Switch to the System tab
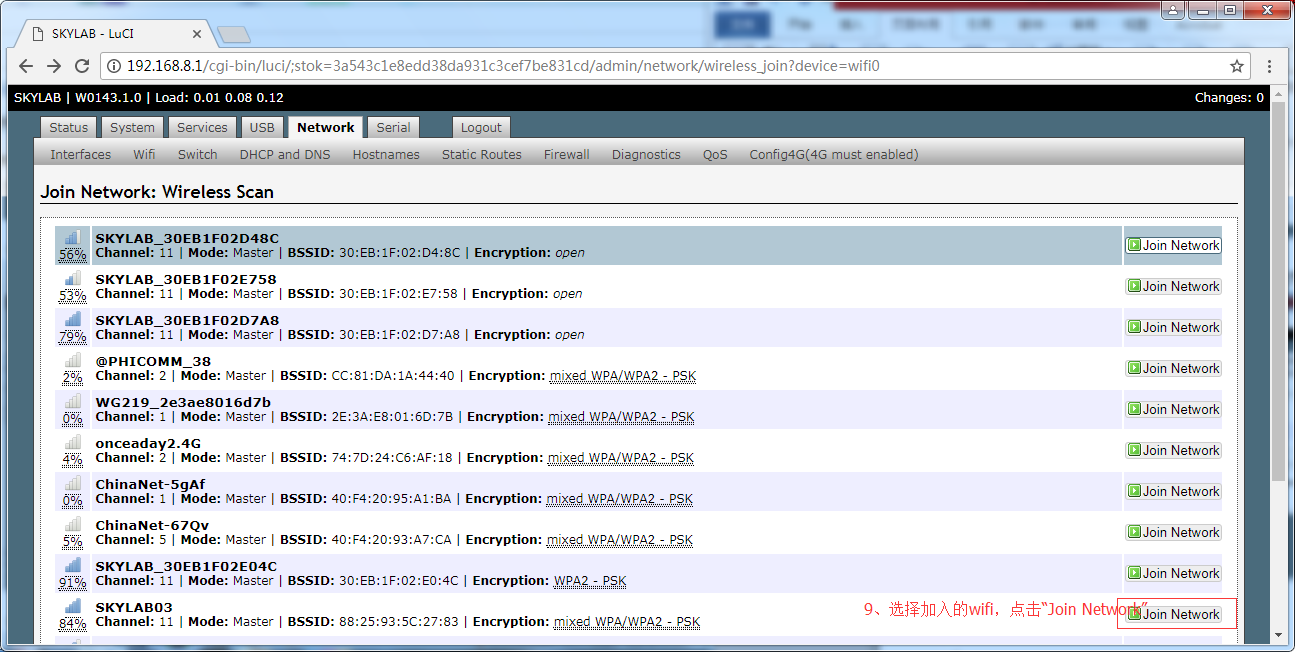 click(x=132, y=127)
